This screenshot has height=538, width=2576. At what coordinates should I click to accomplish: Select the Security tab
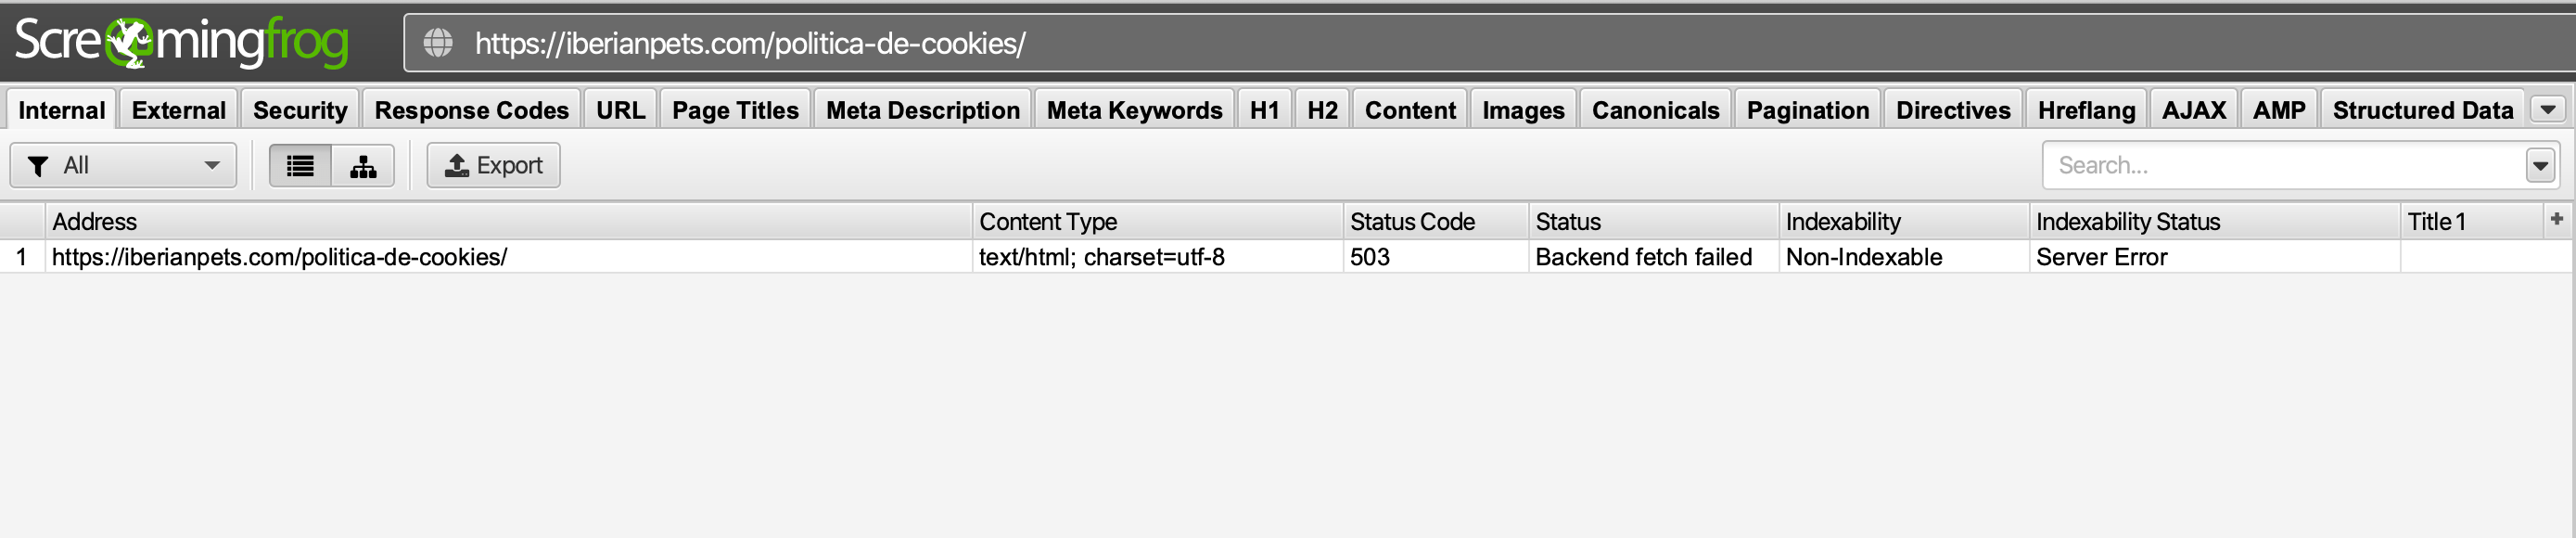299,110
